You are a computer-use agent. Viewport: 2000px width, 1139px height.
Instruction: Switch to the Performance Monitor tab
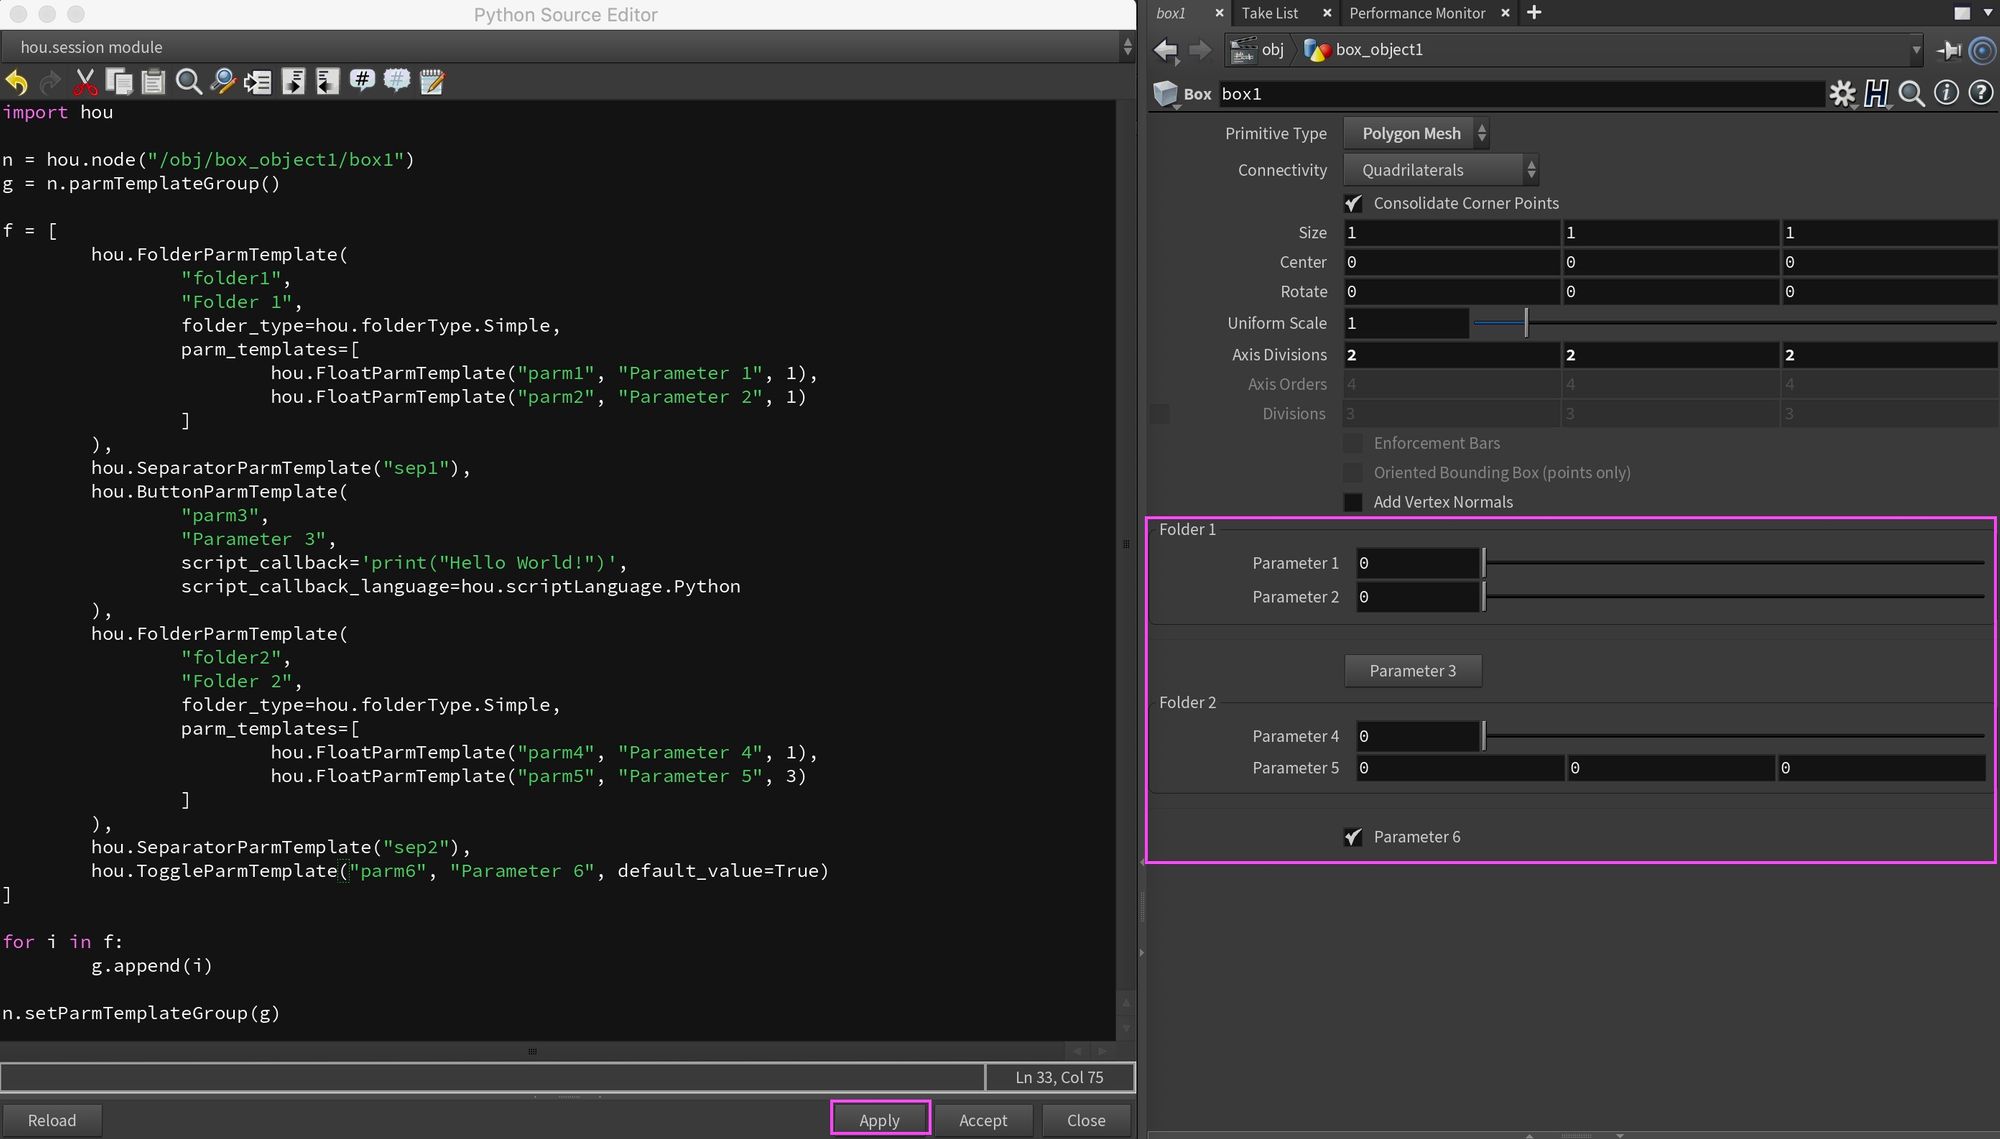[x=1416, y=13]
